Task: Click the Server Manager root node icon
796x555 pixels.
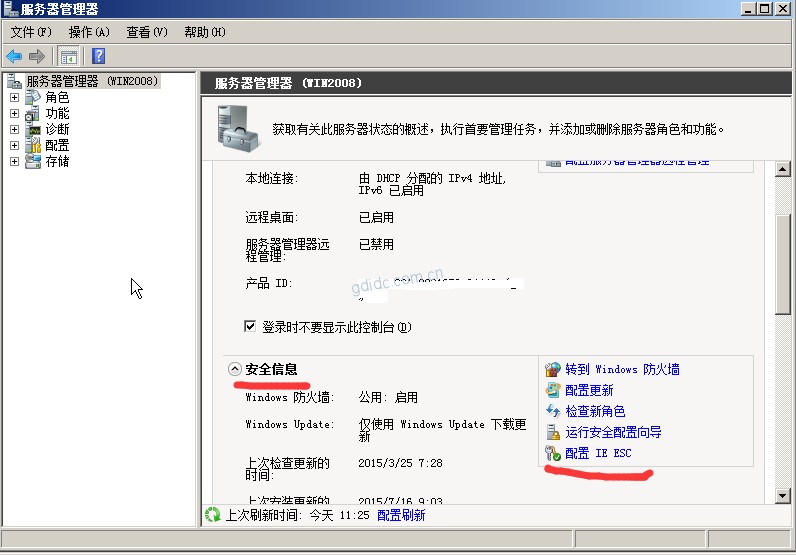Action: pyautogui.click(x=14, y=81)
